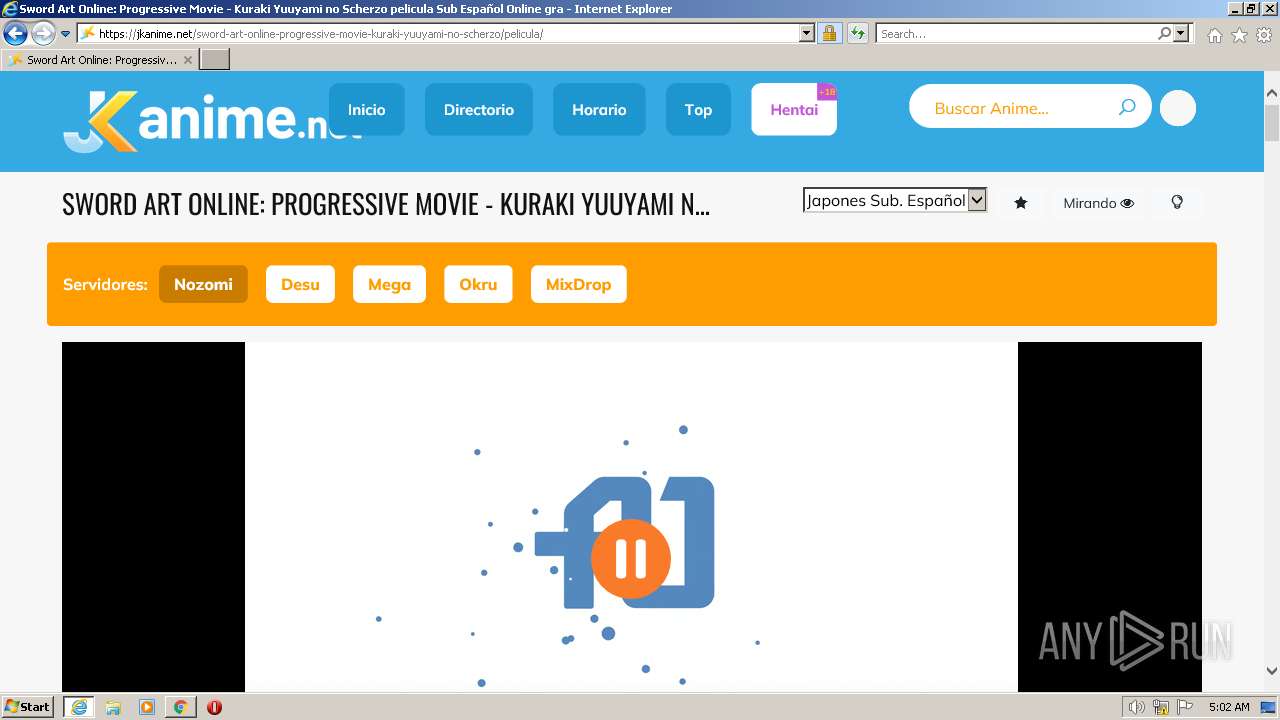Viewport: 1280px width, 720px height.
Task: Click the round user profile button
Action: (1178, 108)
